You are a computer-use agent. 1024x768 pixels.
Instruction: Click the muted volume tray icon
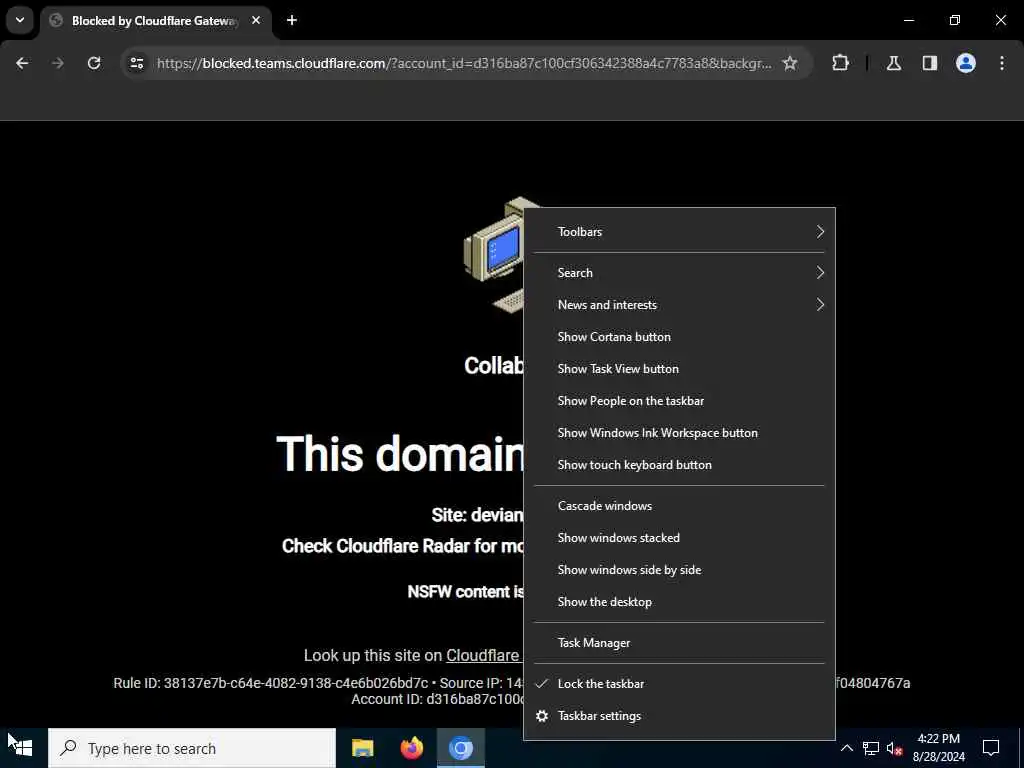click(894, 748)
